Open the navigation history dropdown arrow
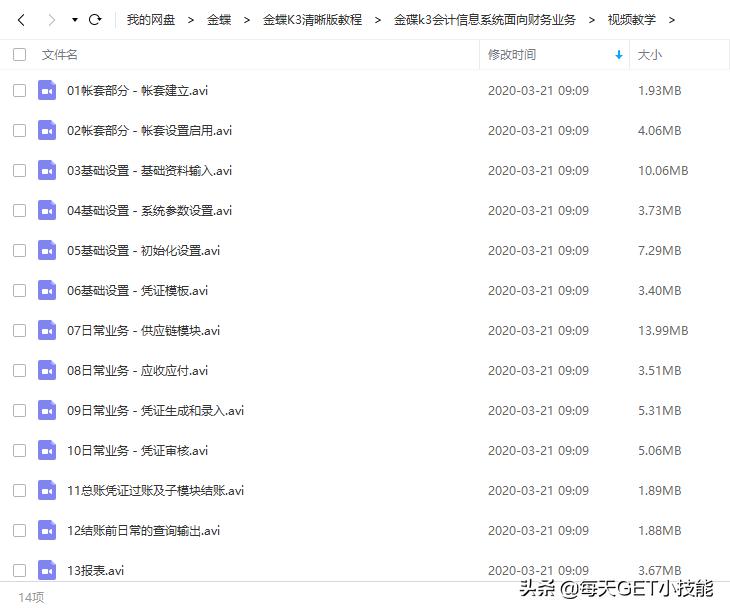730x614 pixels. tap(74, 20)
